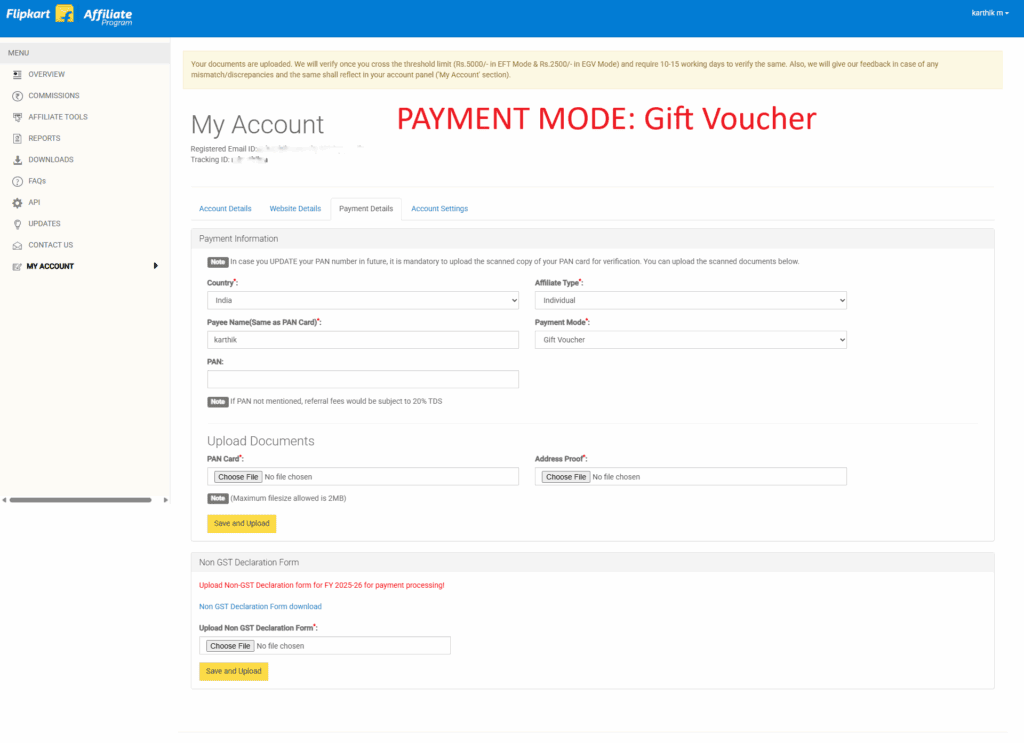Viewport: 1024px width, 743px height.
Task: Open the Commissions menu item
Action: tap(54, 96)
